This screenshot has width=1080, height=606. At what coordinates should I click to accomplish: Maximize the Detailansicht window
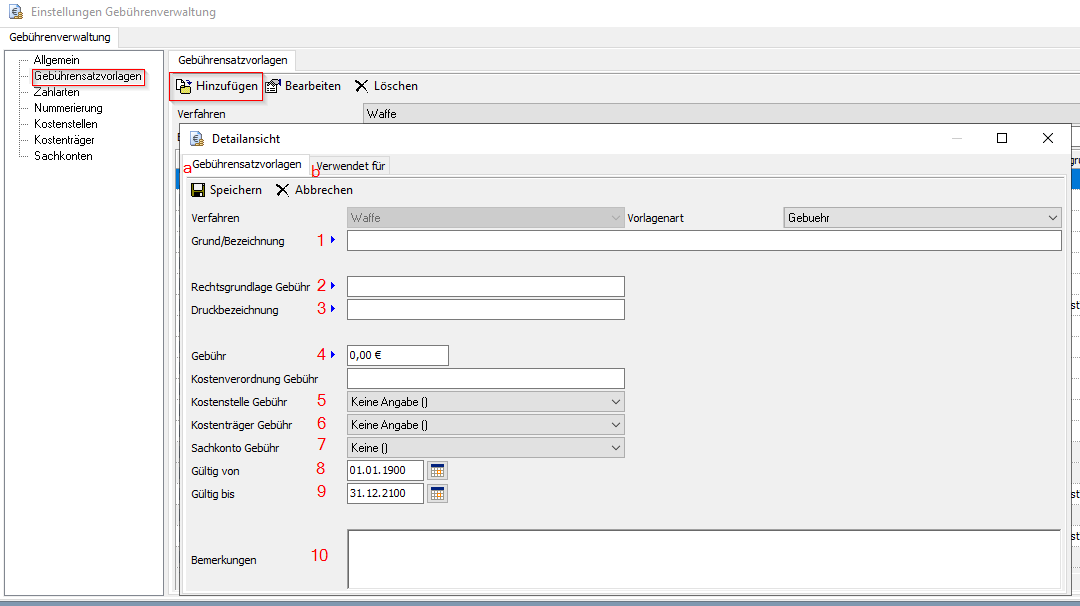(x=1002, y=138)
